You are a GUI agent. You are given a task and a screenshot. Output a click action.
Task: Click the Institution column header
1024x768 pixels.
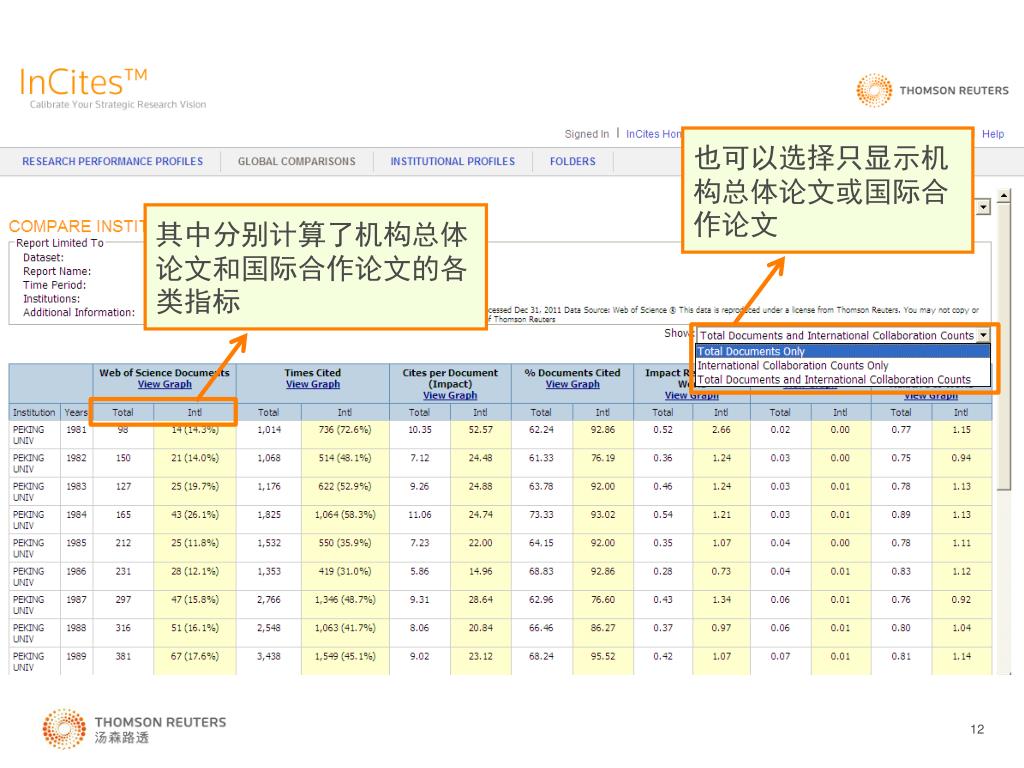click(x=34, y=413)
